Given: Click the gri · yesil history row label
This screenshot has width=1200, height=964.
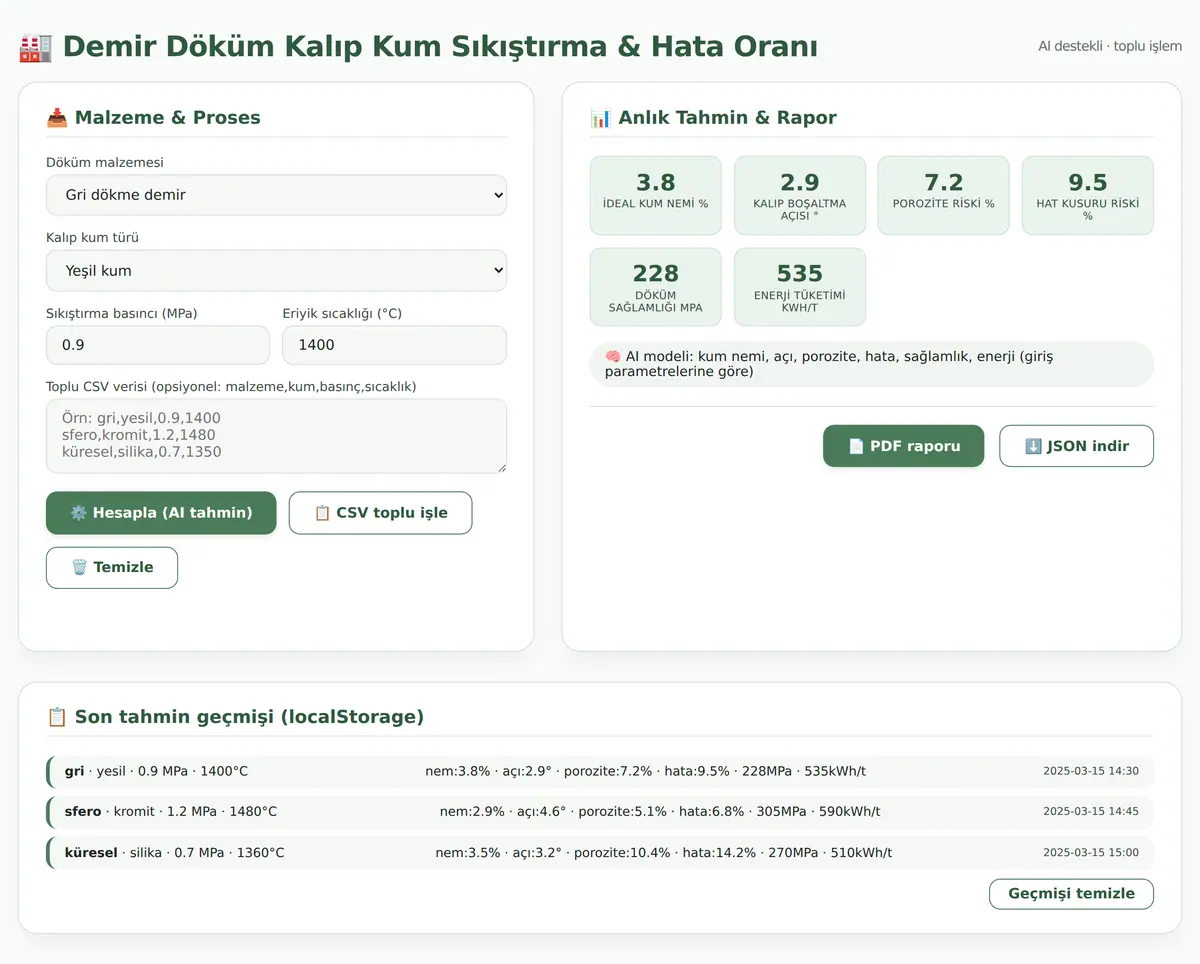Looking at the screenshot, I should [x=156, y=771].
